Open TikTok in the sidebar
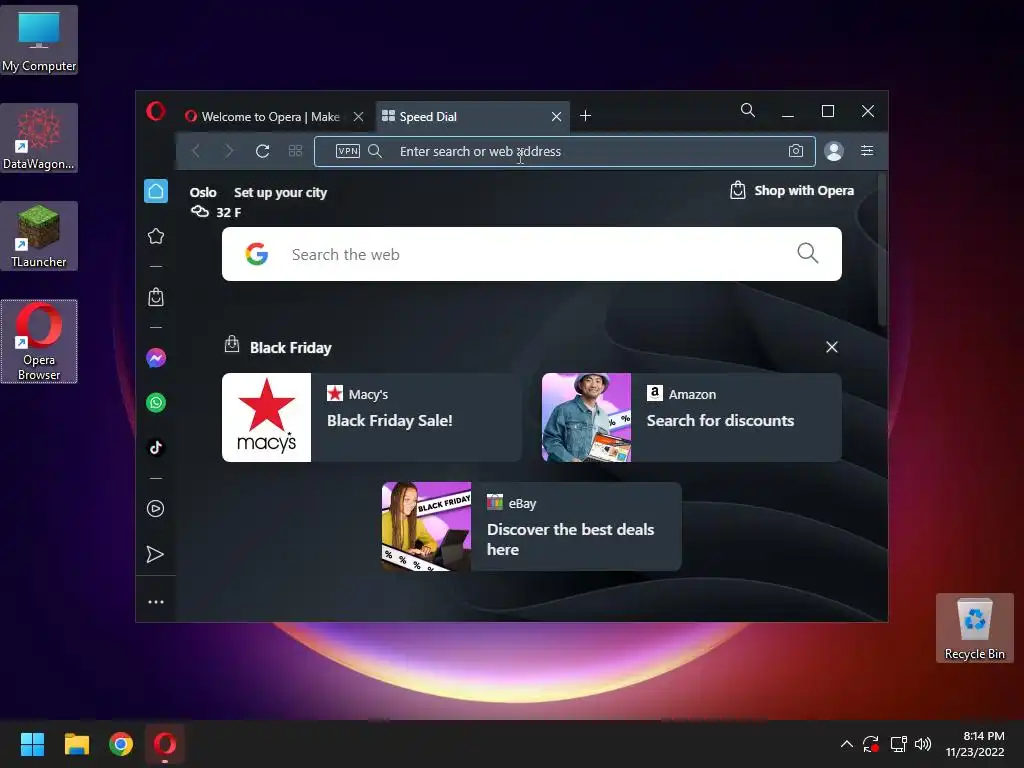This screenshot has width=1024, height=768. tap(155, 447)
